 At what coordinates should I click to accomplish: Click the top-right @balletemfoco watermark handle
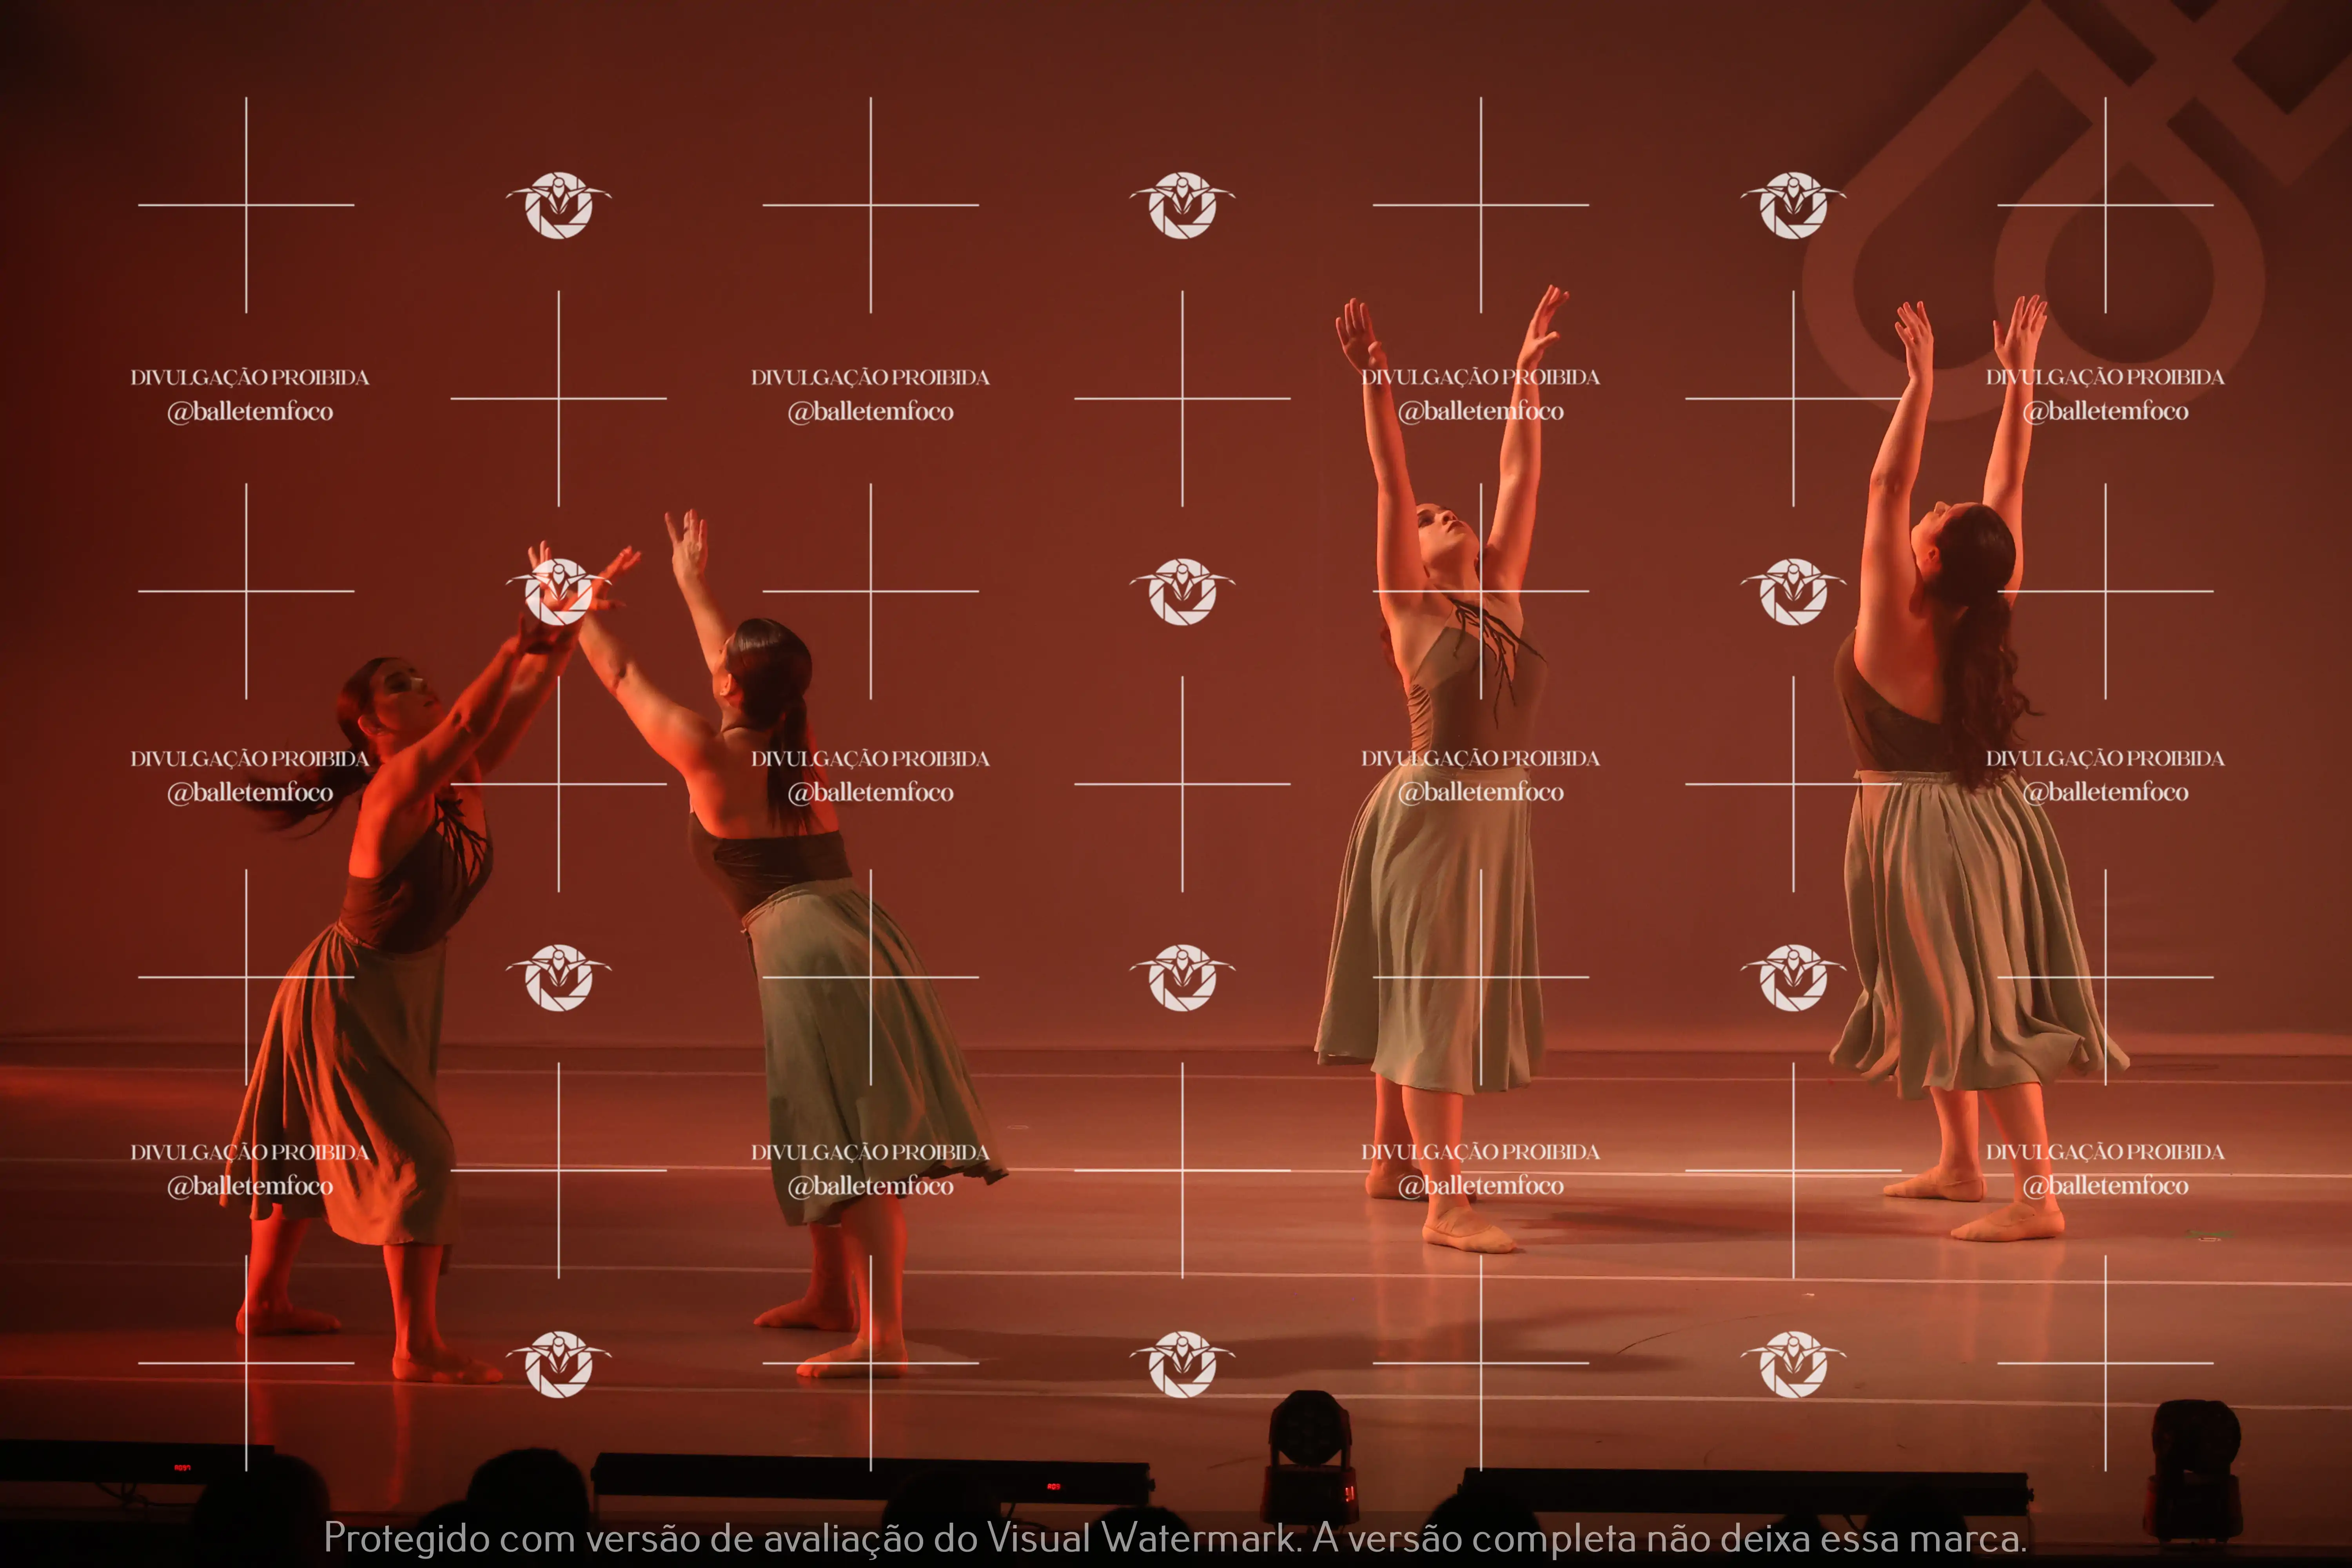tap(2105, 411)
